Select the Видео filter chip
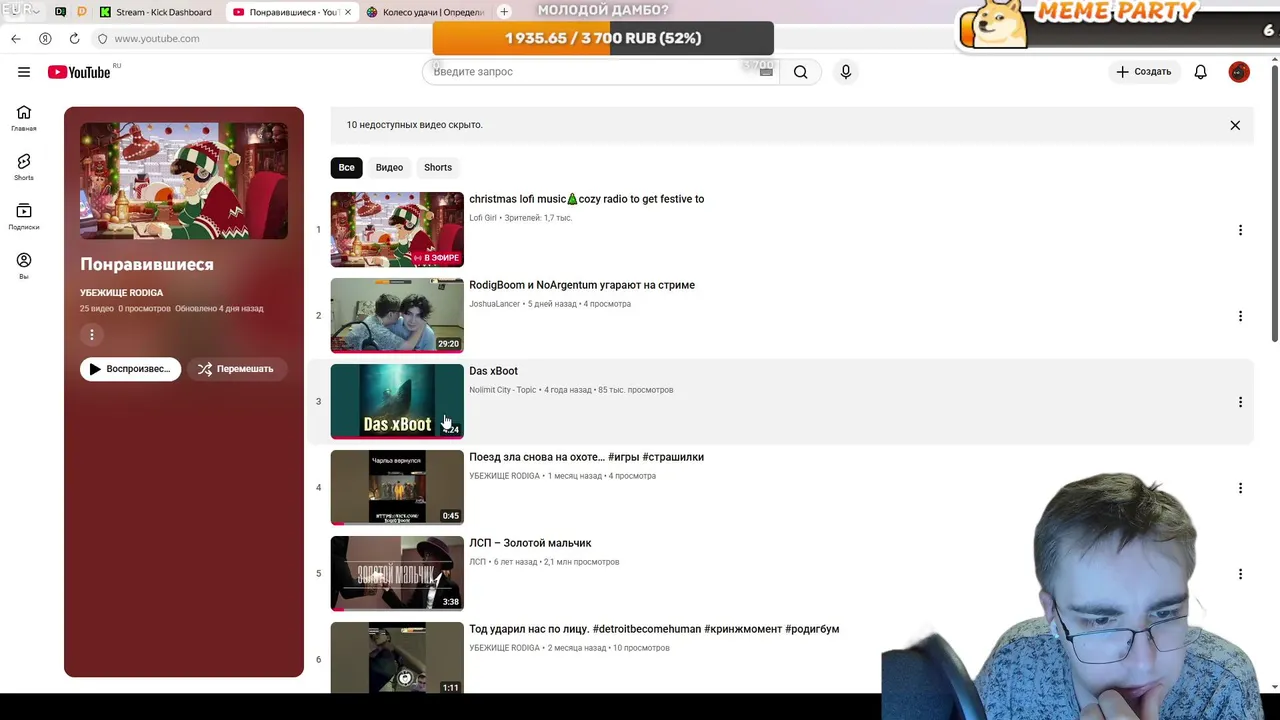Image resolution: width=1280 pixels, height=720 pixels. tap(389, 167)
